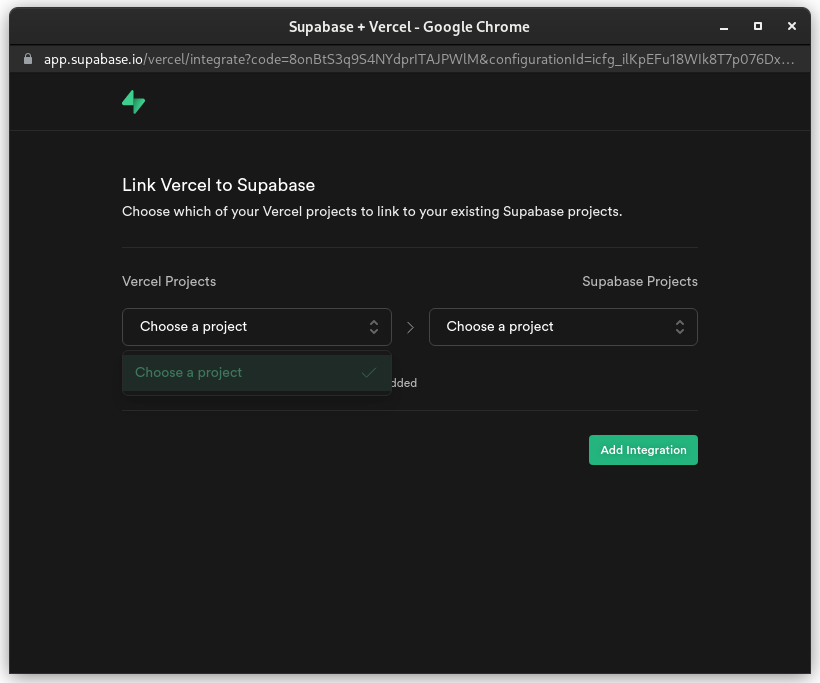Click the URL in the address bar

point(419,59)
